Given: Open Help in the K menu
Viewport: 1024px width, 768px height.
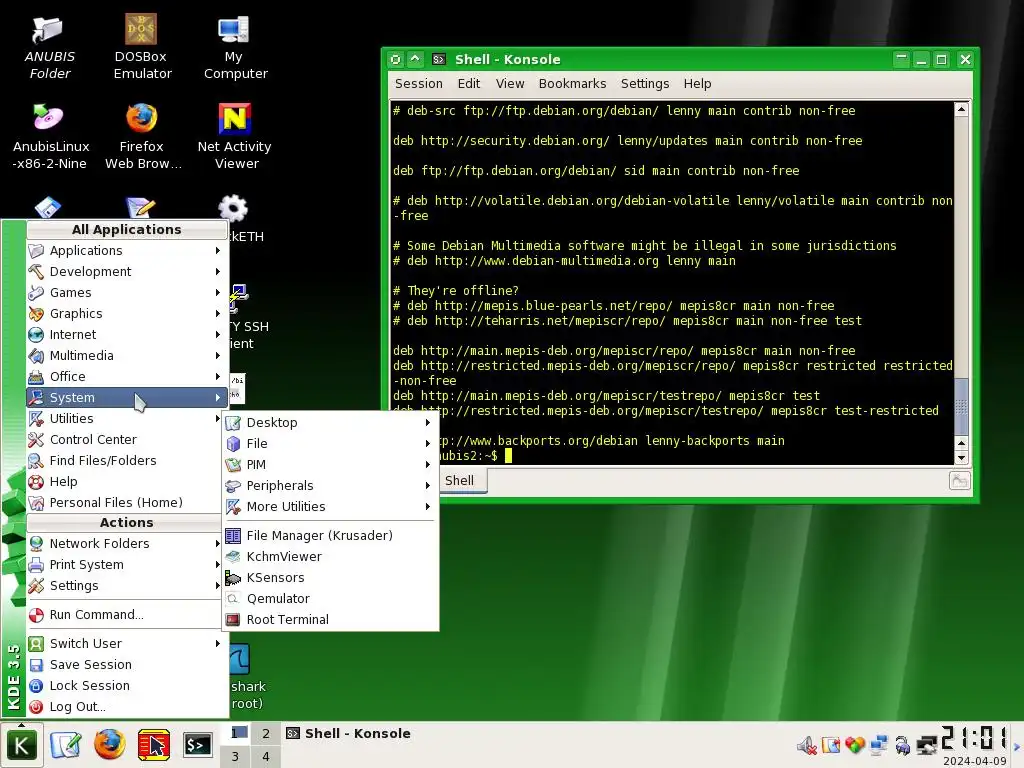Looking at the screenshot, I should [126, 481].
